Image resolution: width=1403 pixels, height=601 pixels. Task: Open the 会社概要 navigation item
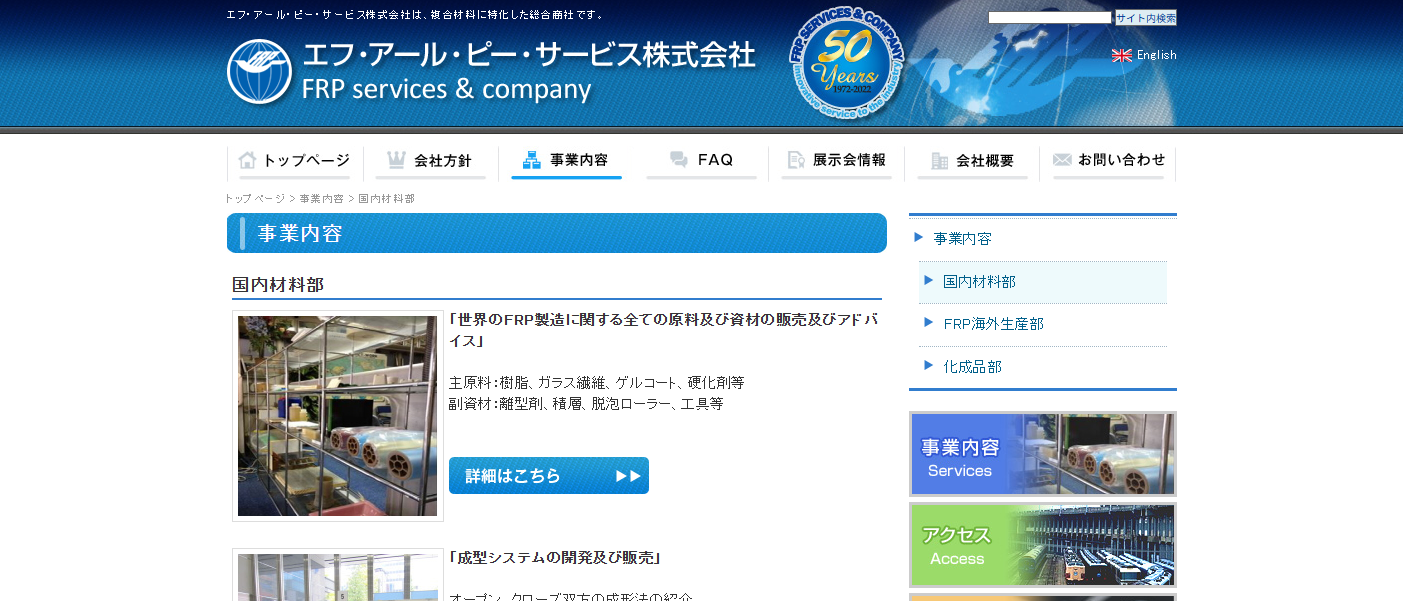click(x=972, y=161)
